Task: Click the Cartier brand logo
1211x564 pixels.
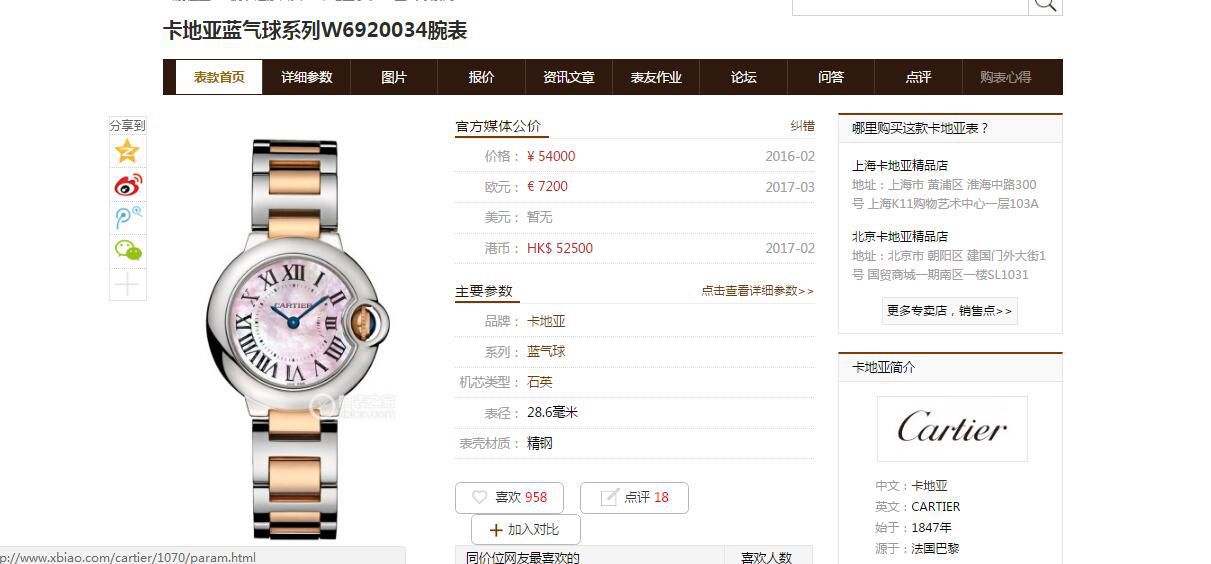Action: pyautogui.click(x=952, y=429)
